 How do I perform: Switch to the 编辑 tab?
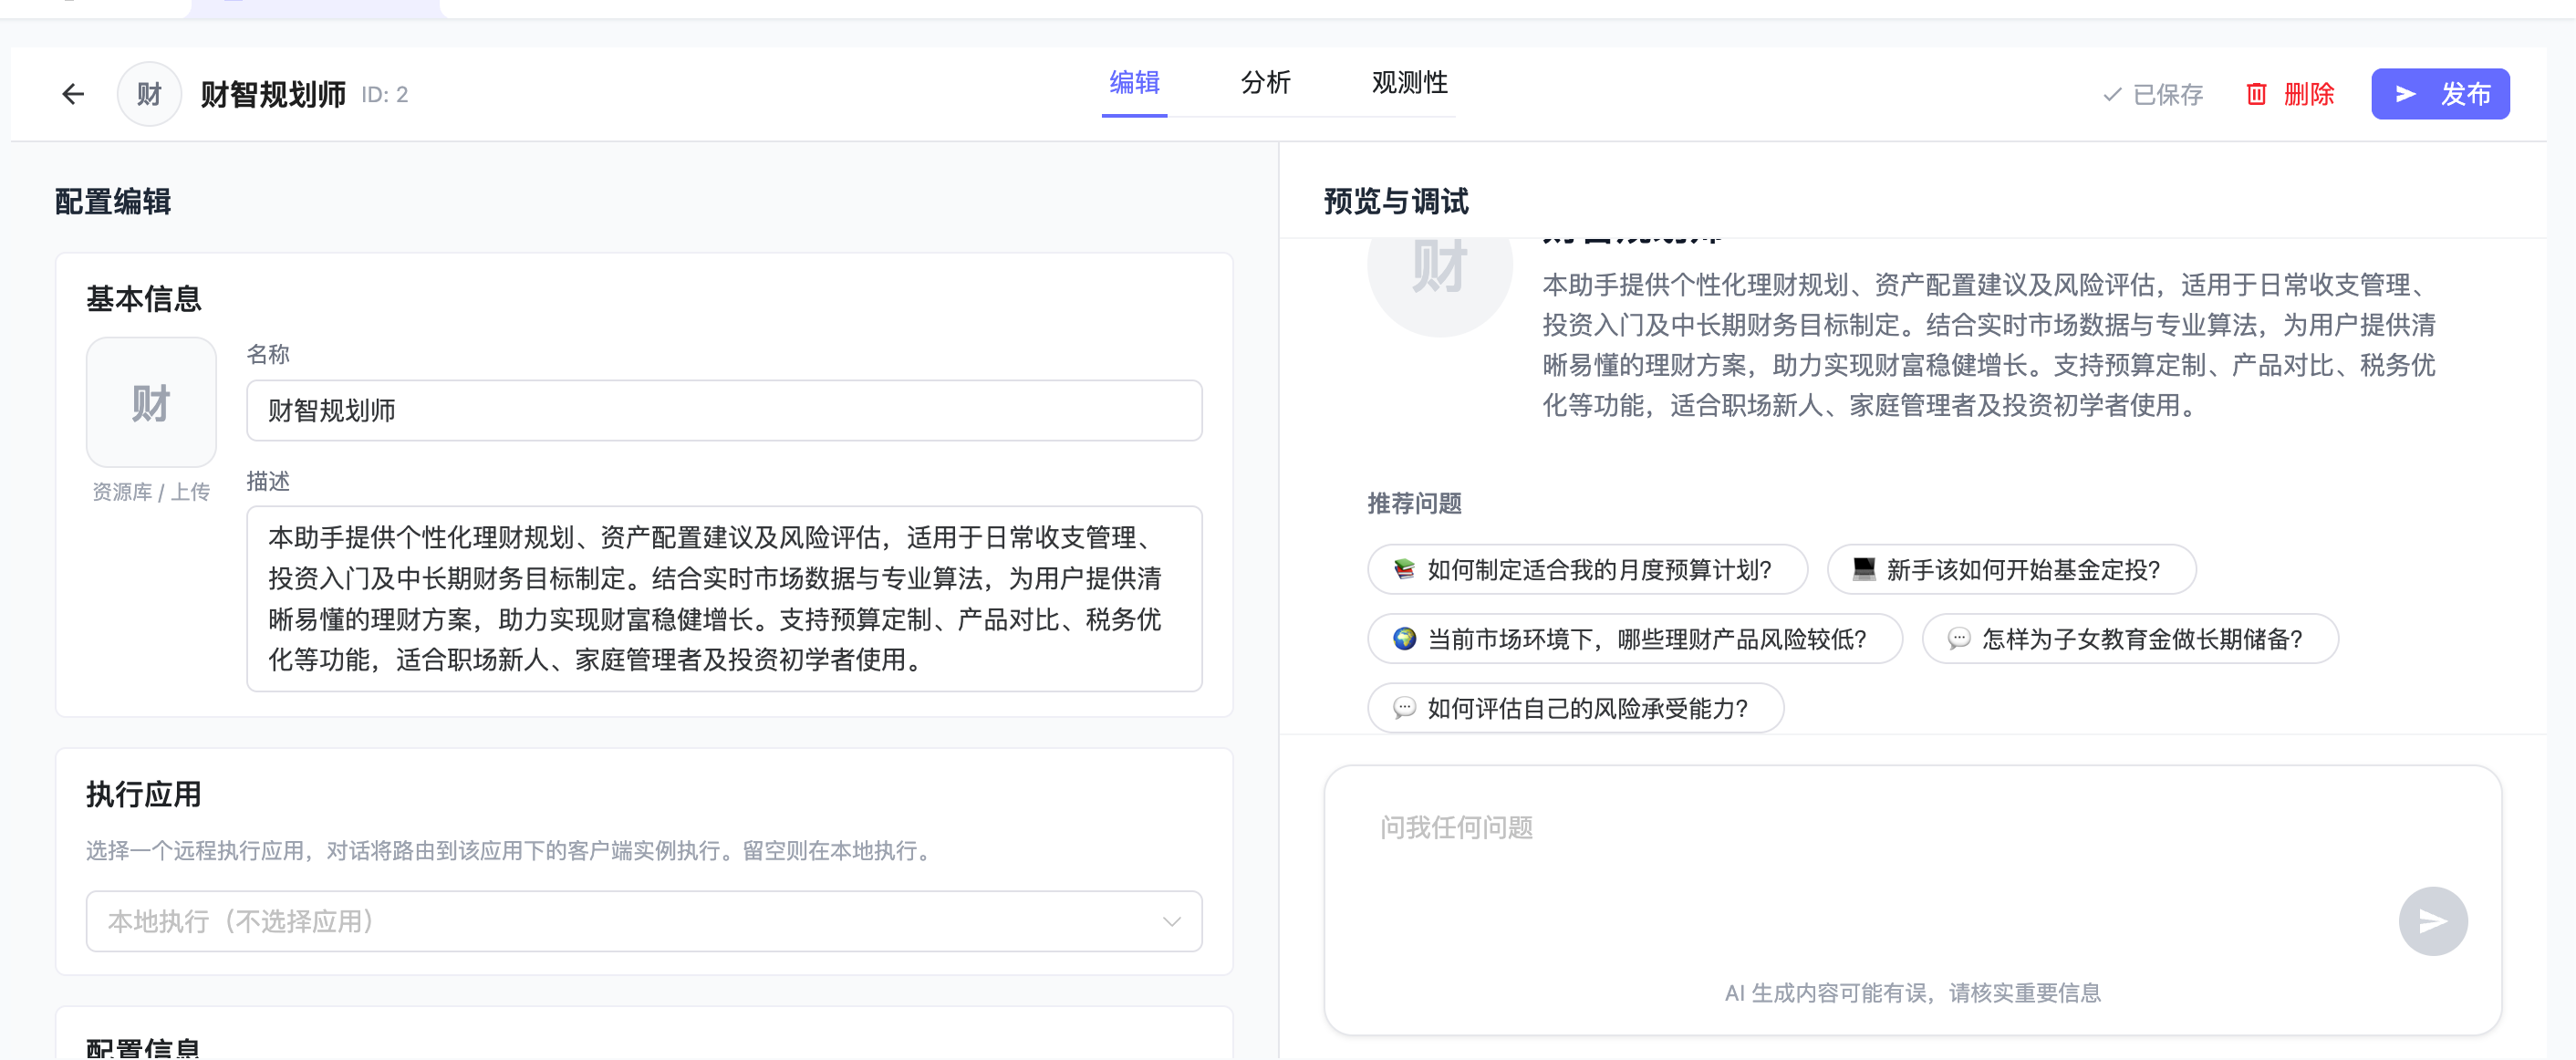[x=1134, y=82]
